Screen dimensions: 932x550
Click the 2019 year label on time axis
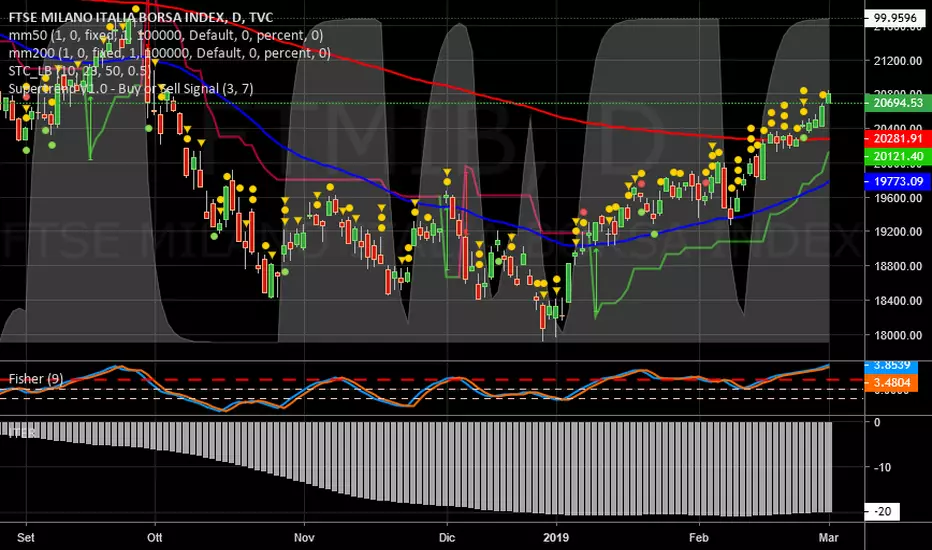pos(556,538)
